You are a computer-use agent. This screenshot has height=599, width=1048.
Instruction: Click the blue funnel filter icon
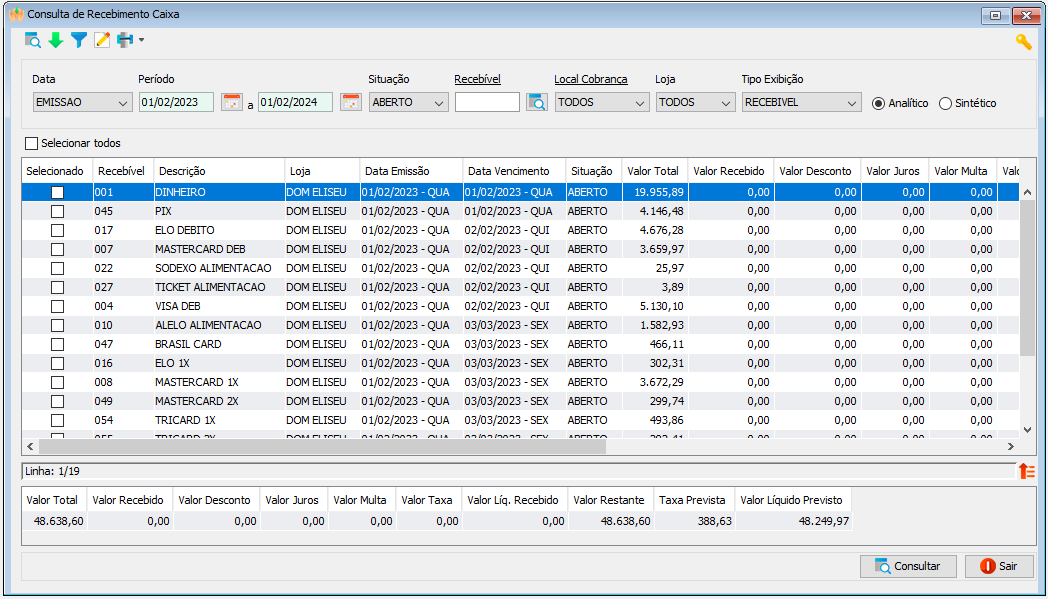click(79, 40)
